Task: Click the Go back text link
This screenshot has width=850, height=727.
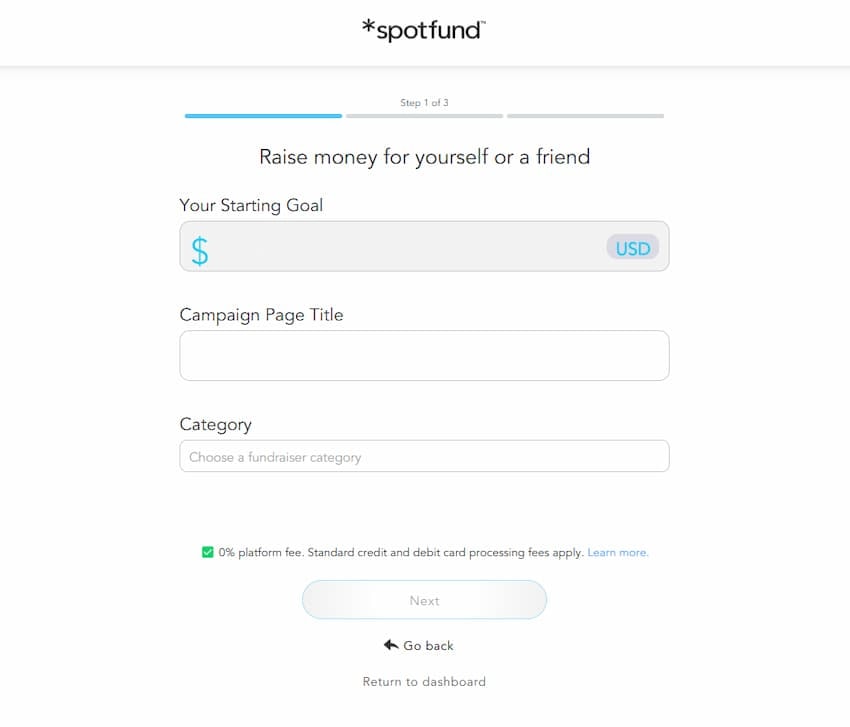Action: [428, 646]
